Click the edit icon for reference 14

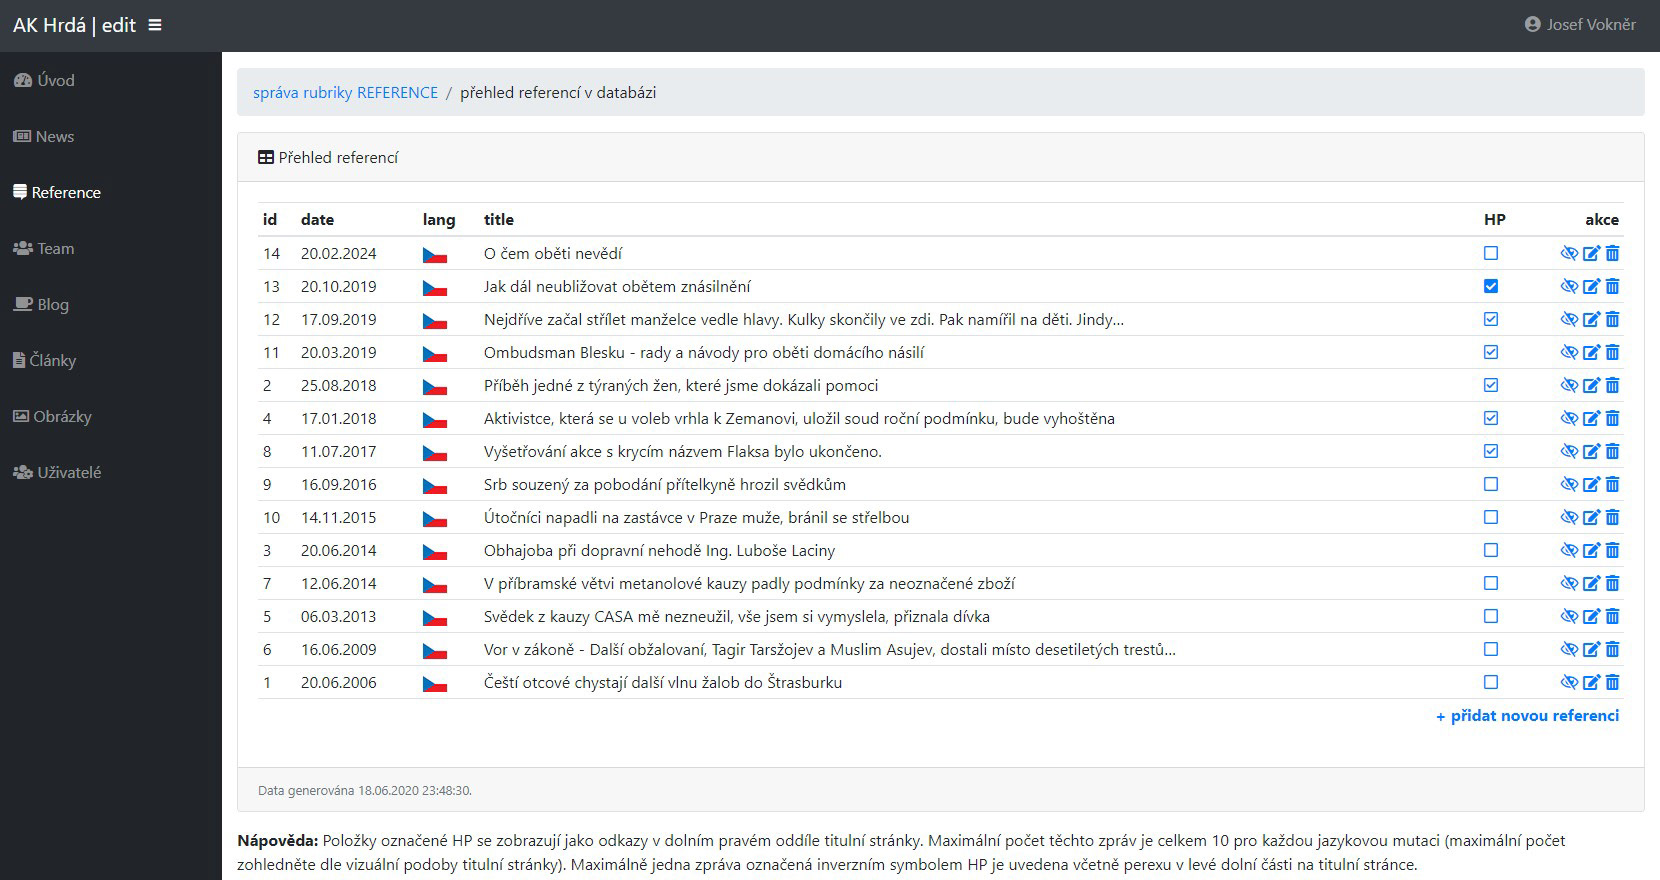point(1591,254)
